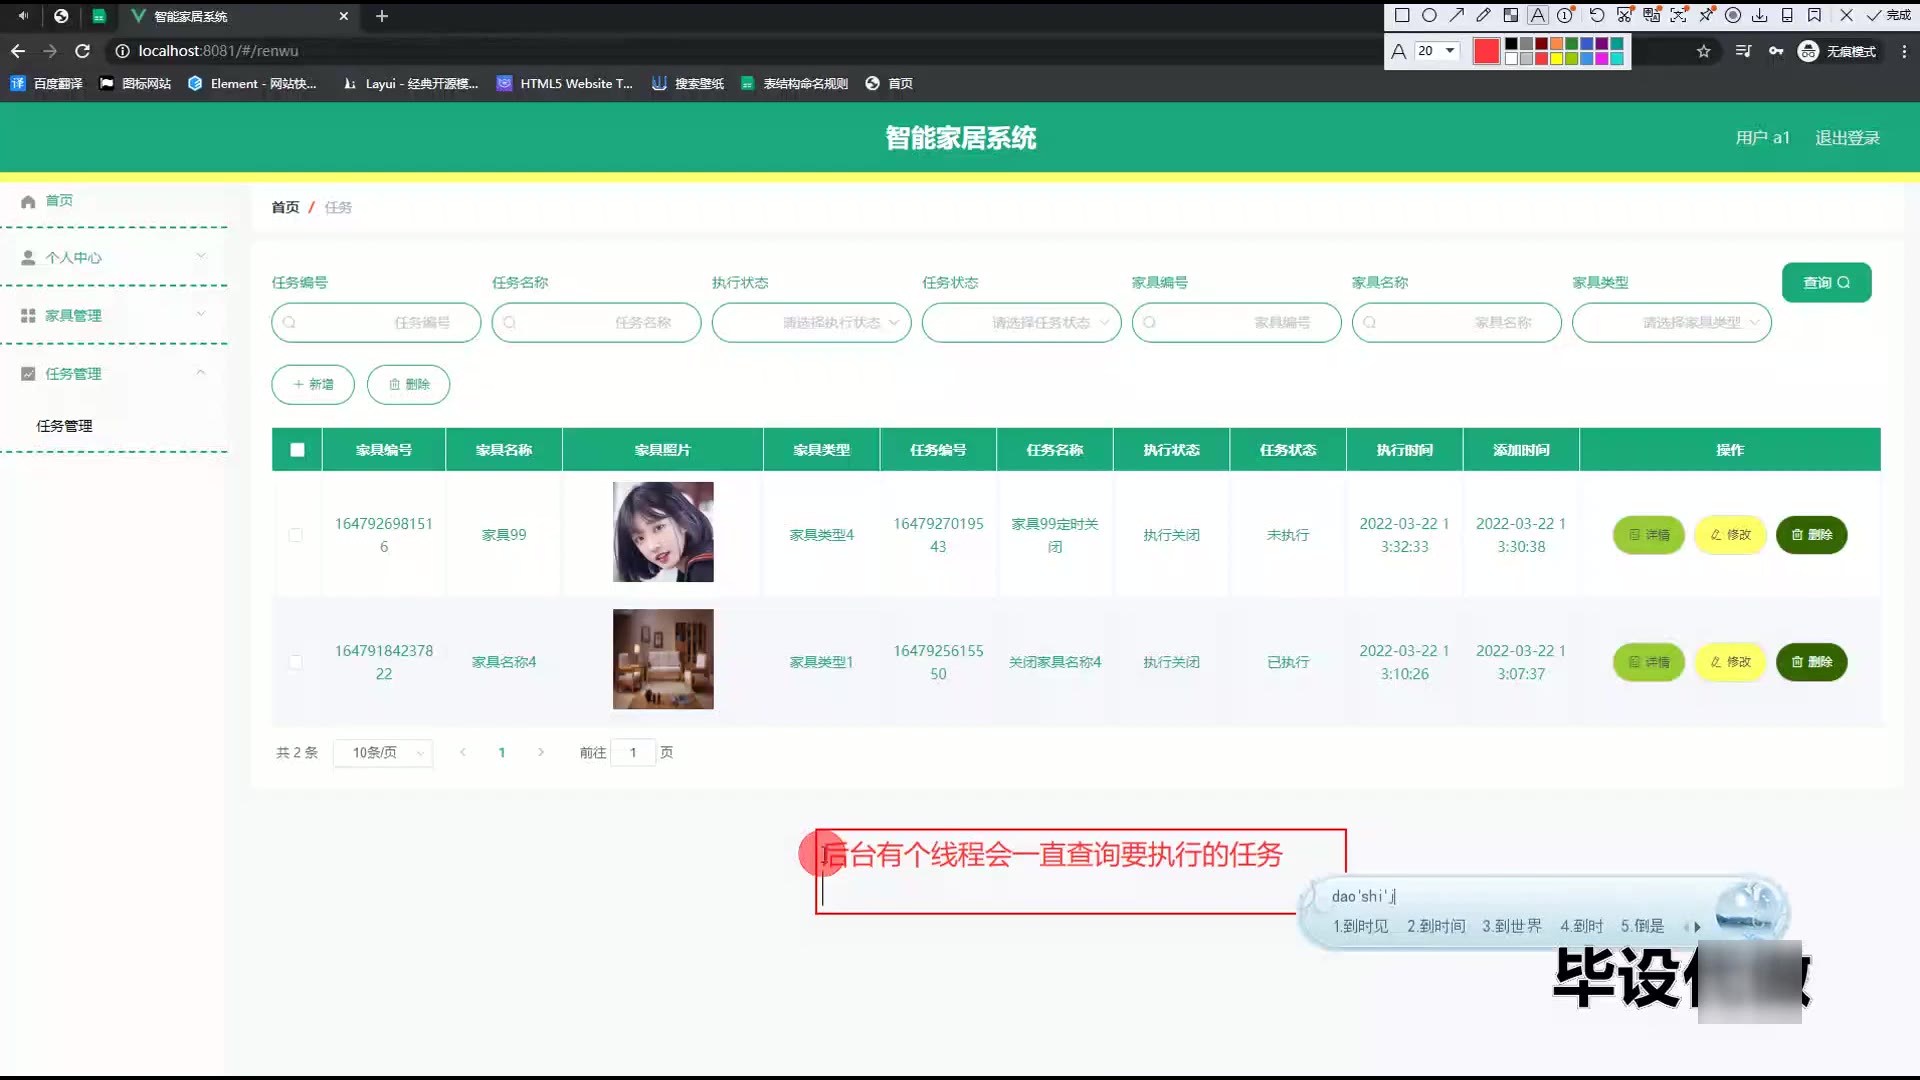Reload the page in browser
This screenshot has width=1920, height=1080.
(83, 51)
